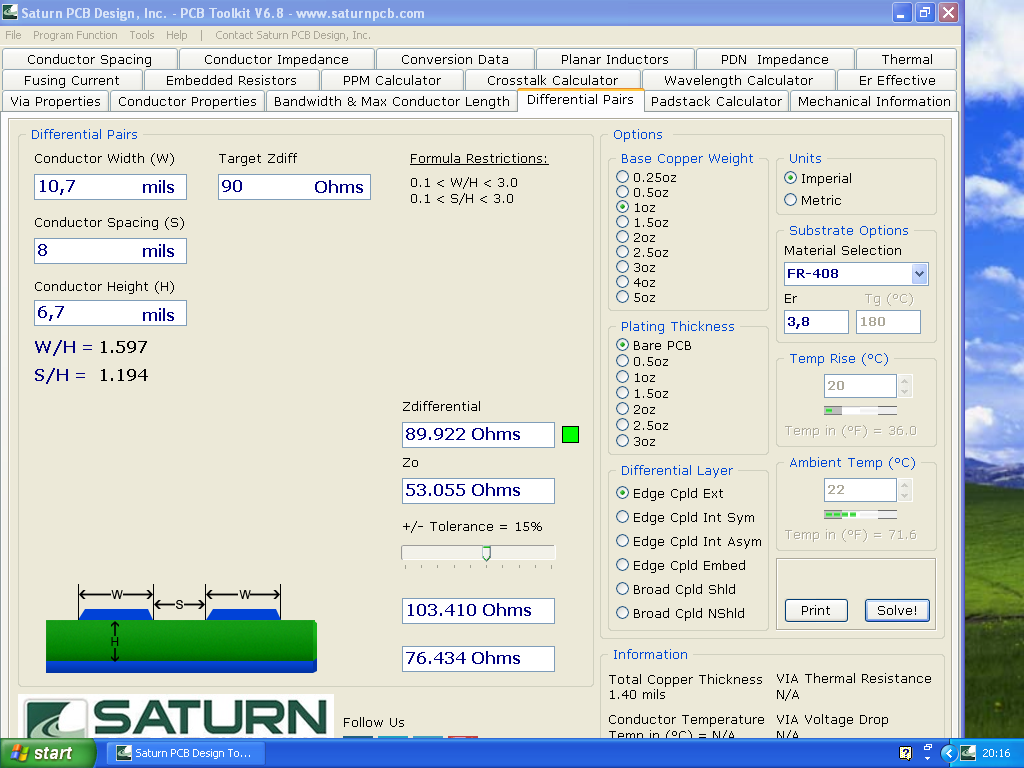This screenshot has width=1024, height=768.
Task: Click the Temp Rise slider bar
Action: 860,410
